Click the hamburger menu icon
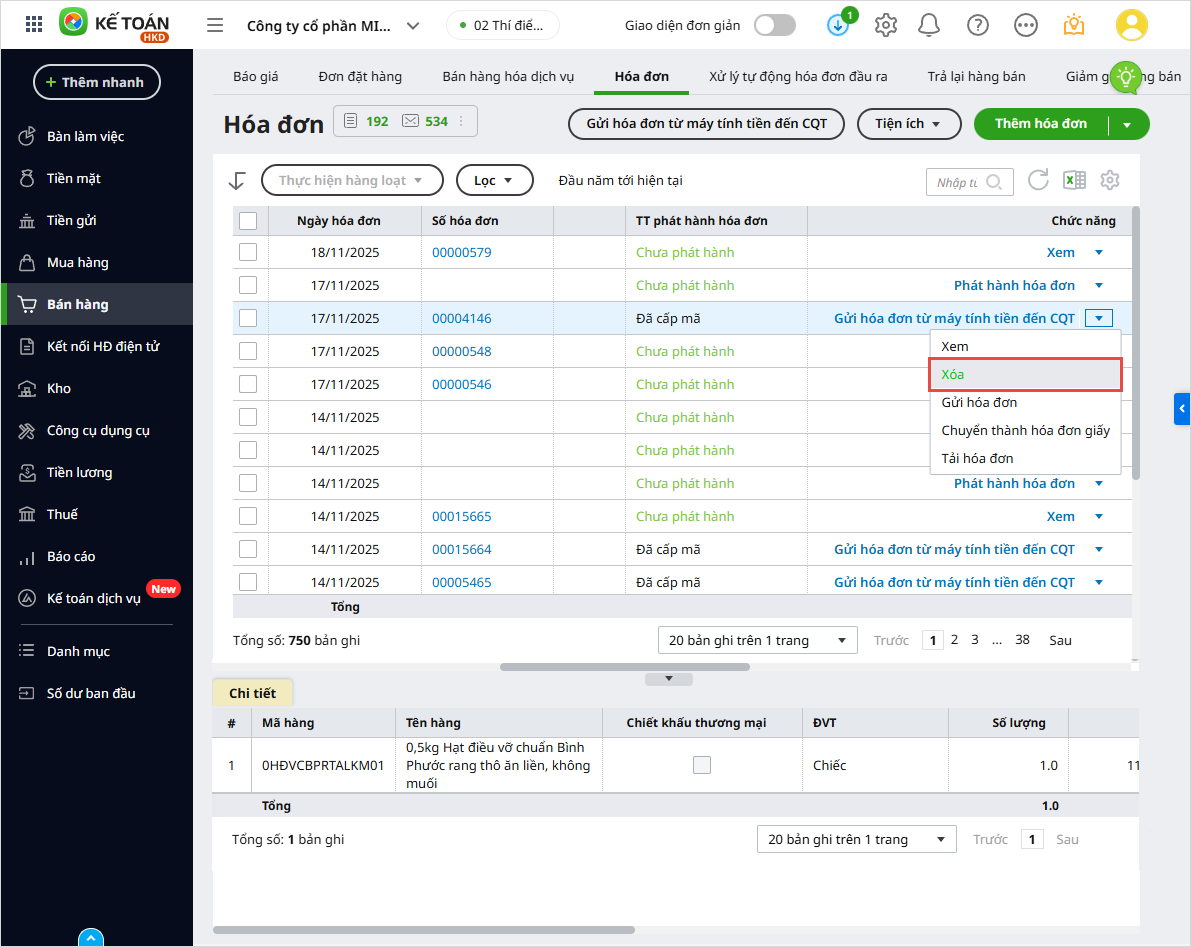 [x=215, y=25]
